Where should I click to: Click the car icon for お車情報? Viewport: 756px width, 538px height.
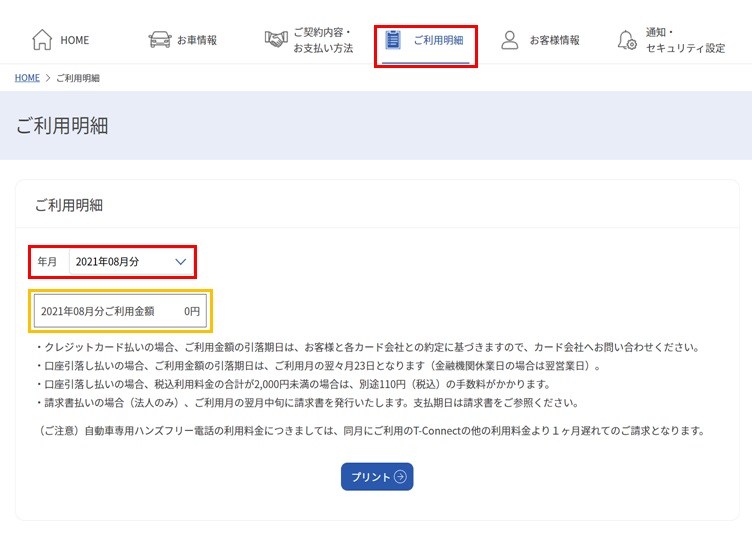(160, 40)
